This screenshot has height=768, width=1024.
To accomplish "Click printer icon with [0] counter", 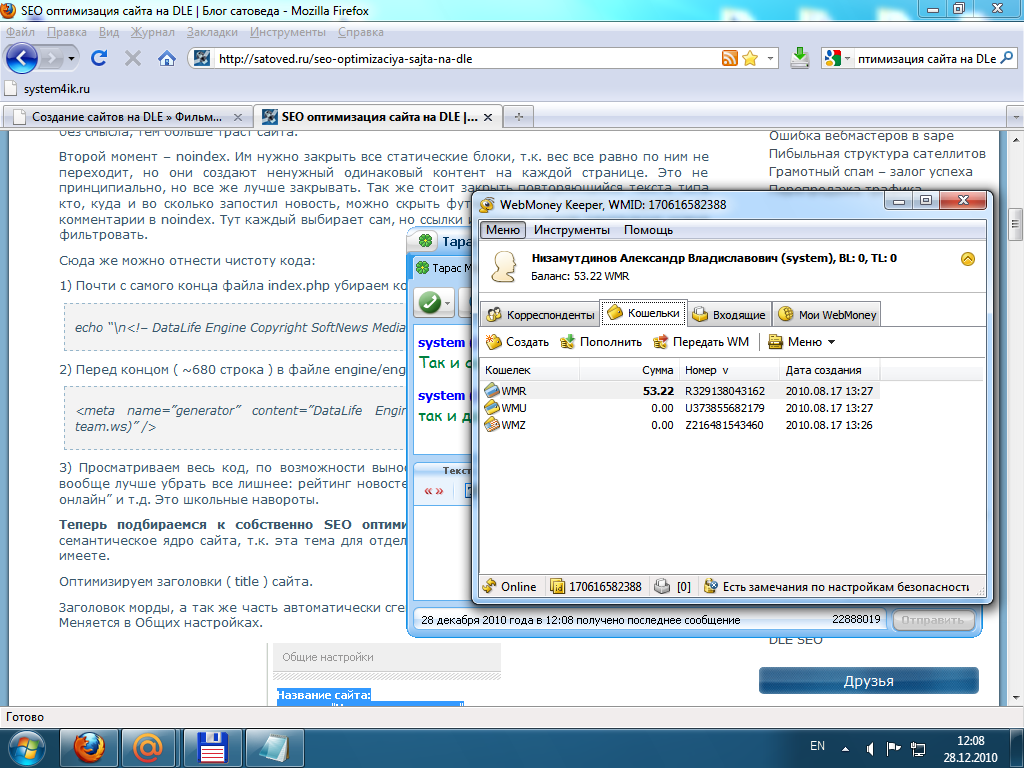I will coord(662,586).
